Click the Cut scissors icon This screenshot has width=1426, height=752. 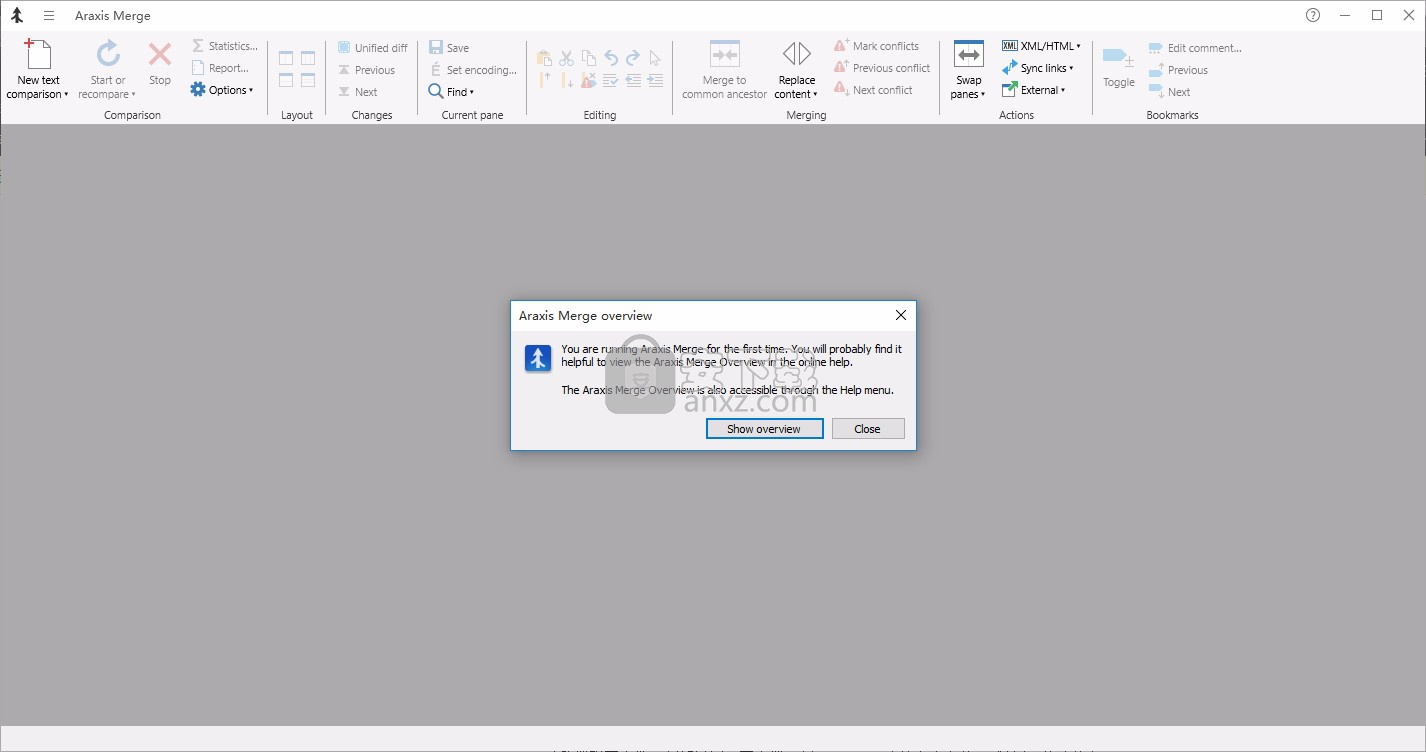coord(567,58)
